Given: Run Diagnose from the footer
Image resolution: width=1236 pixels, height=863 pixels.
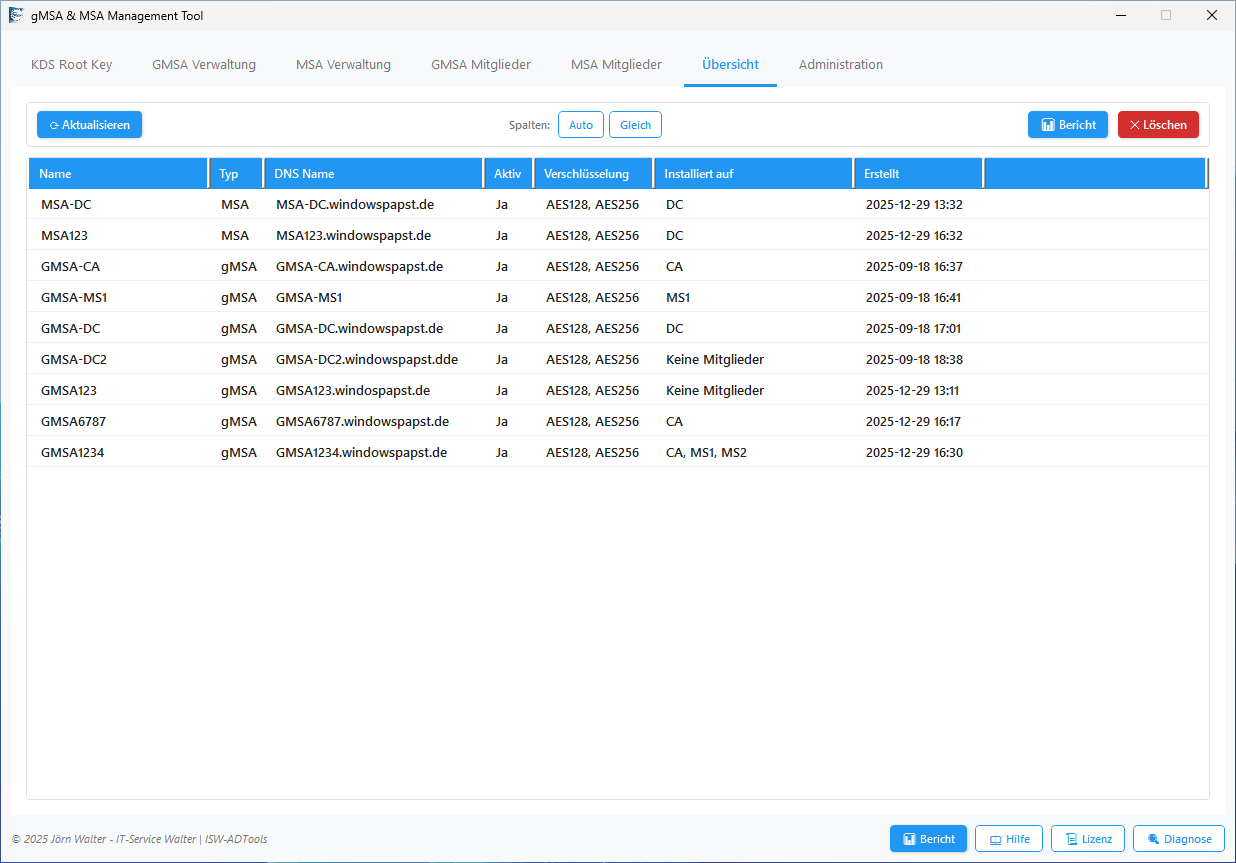Looking at the screenshot, I should (1178, 839).
